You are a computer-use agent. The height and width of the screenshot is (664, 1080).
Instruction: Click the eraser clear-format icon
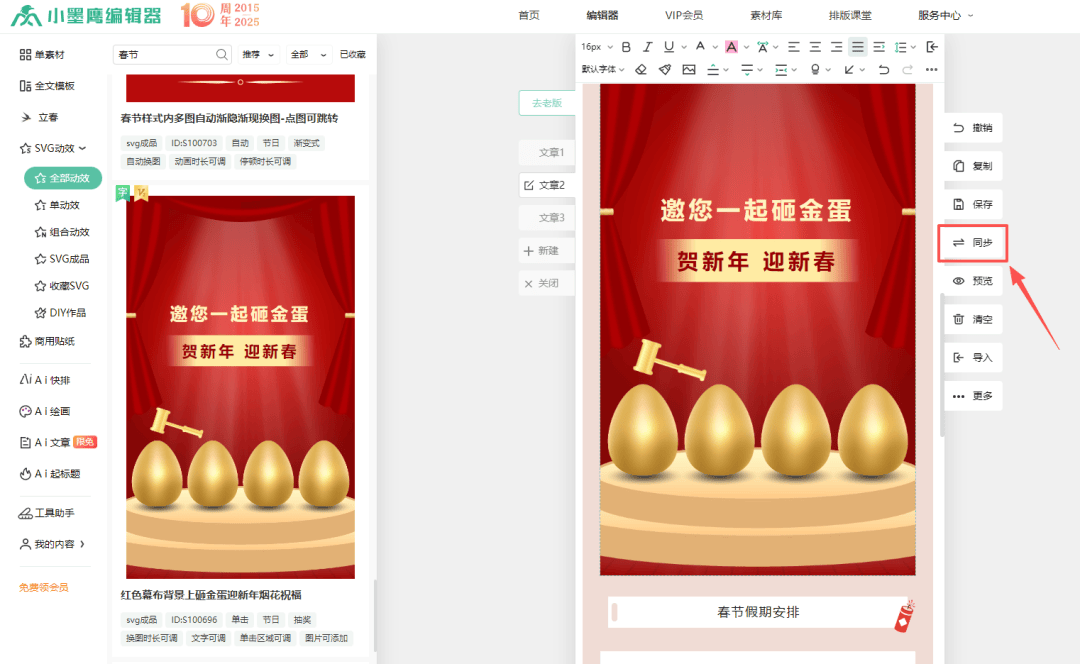pos(640,70)
